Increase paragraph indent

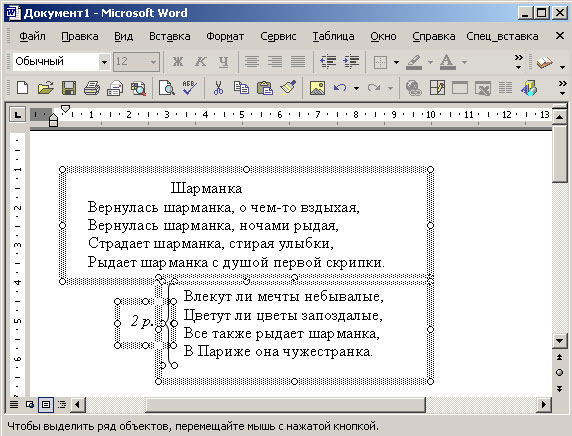351,62
